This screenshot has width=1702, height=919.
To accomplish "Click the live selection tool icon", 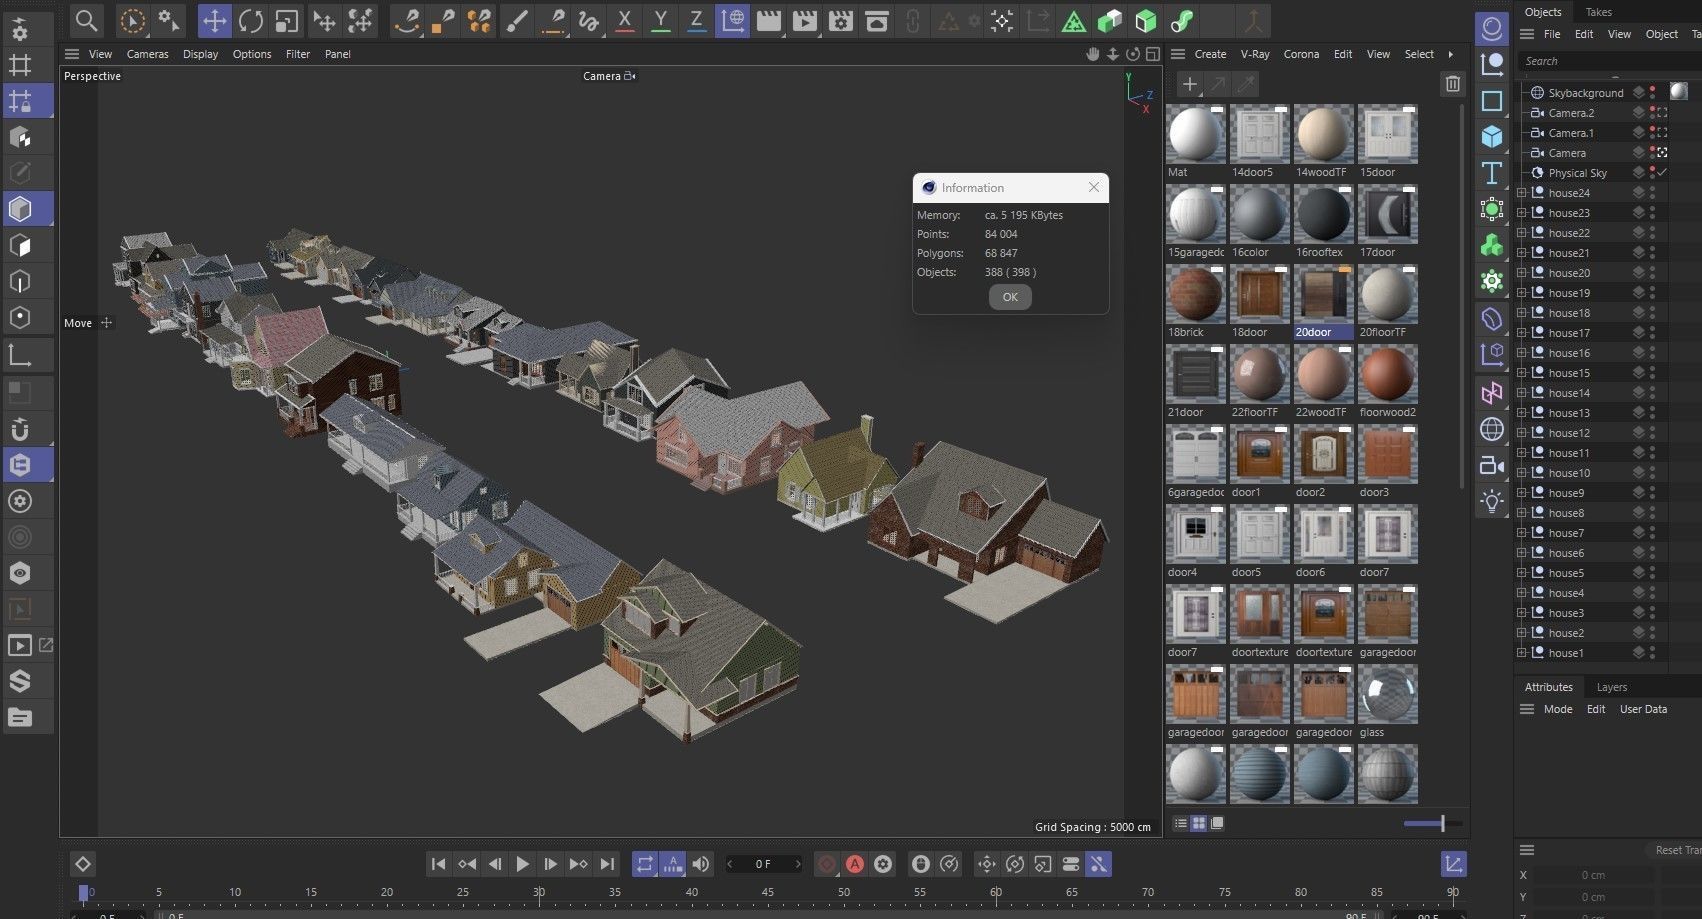I will 132,20.
